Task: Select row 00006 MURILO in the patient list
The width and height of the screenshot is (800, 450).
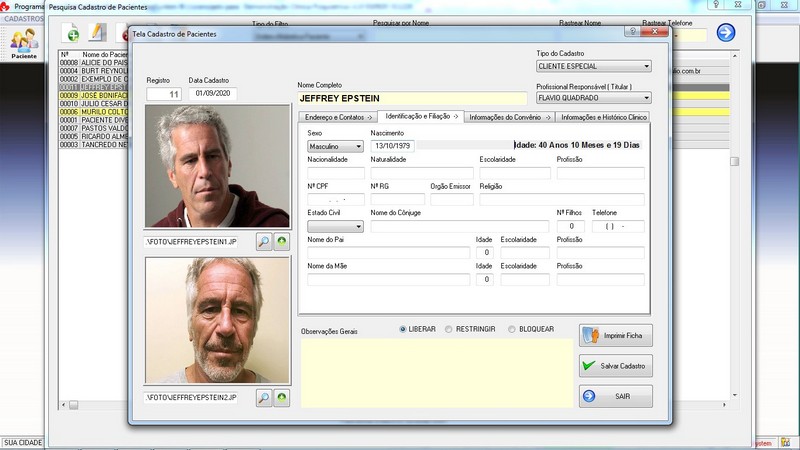Action: (x=93, y=112)
